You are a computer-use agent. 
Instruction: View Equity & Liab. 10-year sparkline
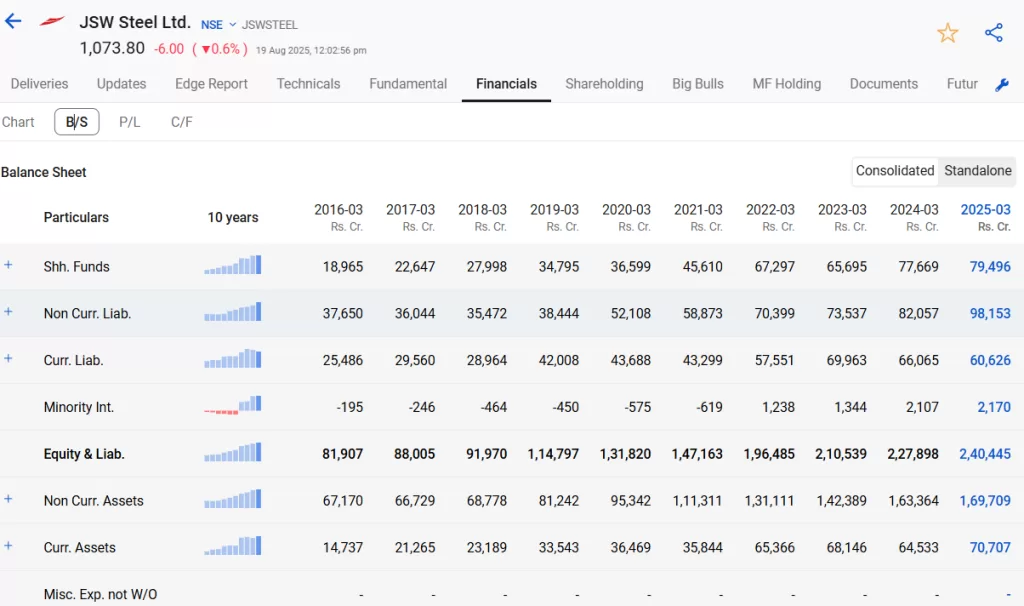tap(232, 453)
